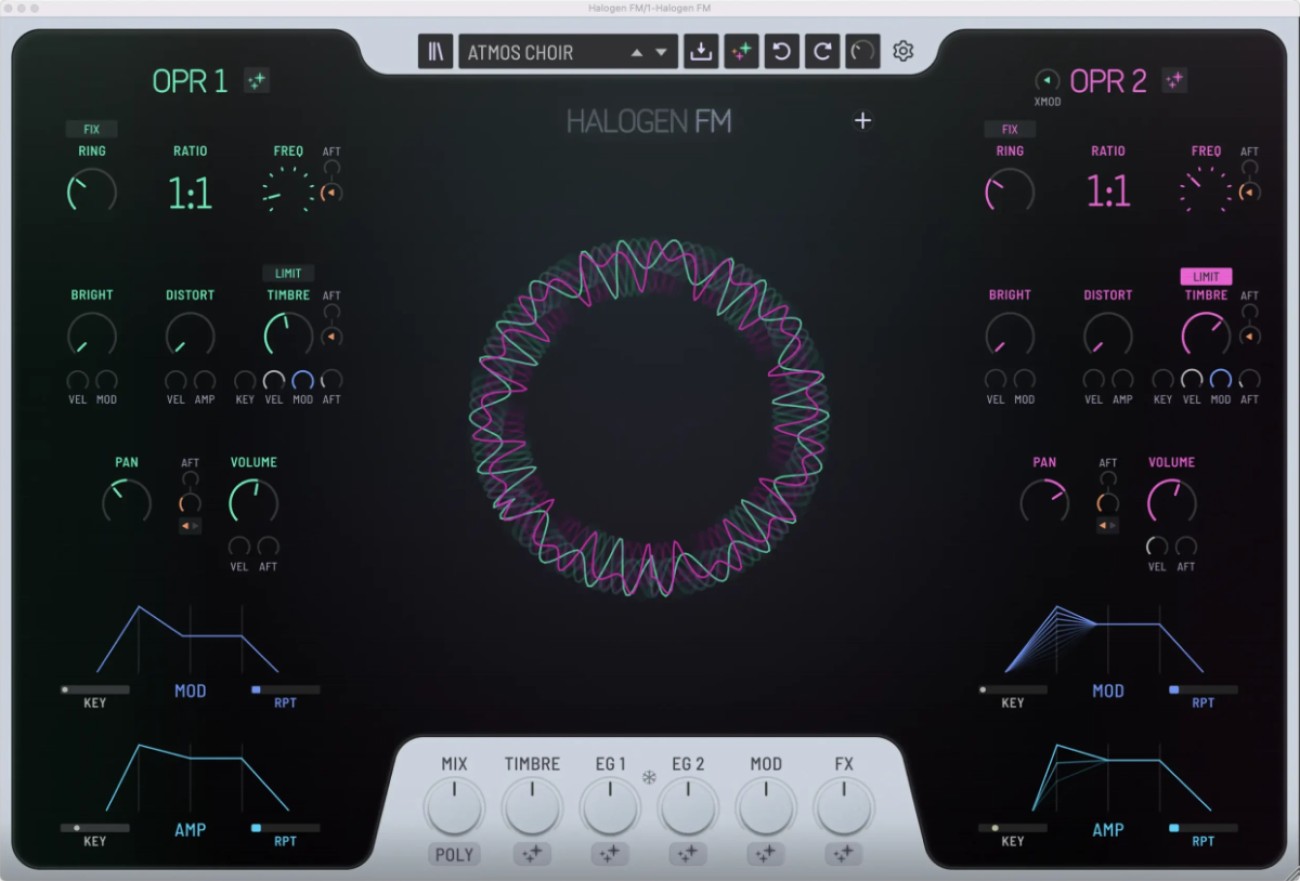Click the plus button near the title
Screen dimensions: 1300x881
(x=862, y=121)
